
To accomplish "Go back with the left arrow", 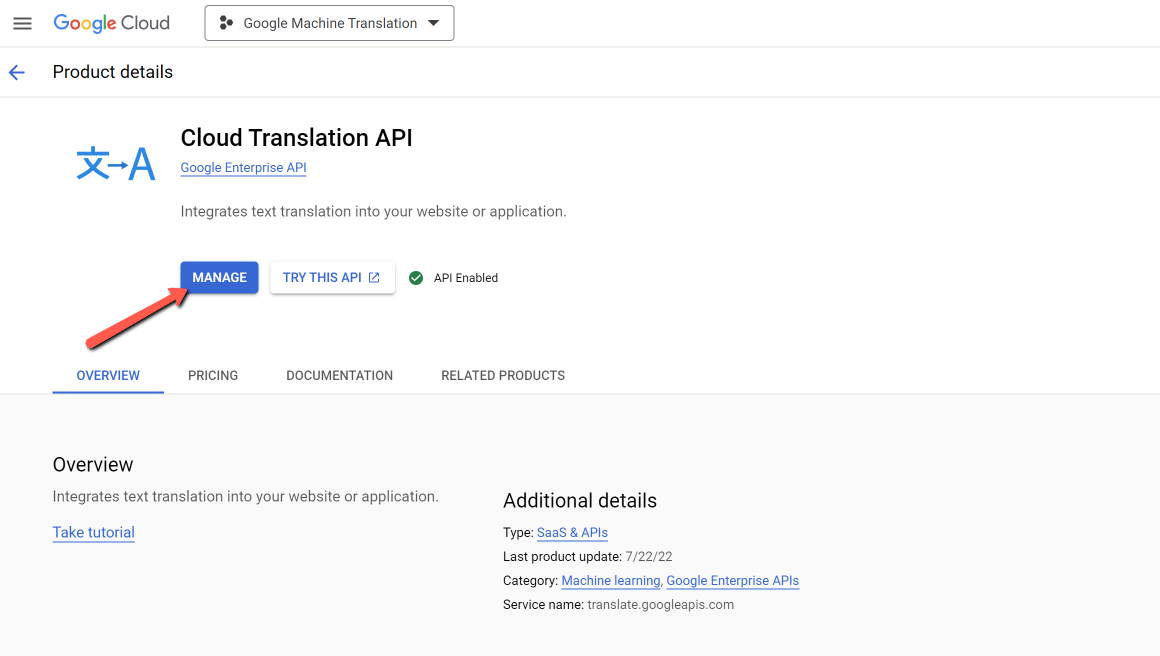I will [17, 72].
